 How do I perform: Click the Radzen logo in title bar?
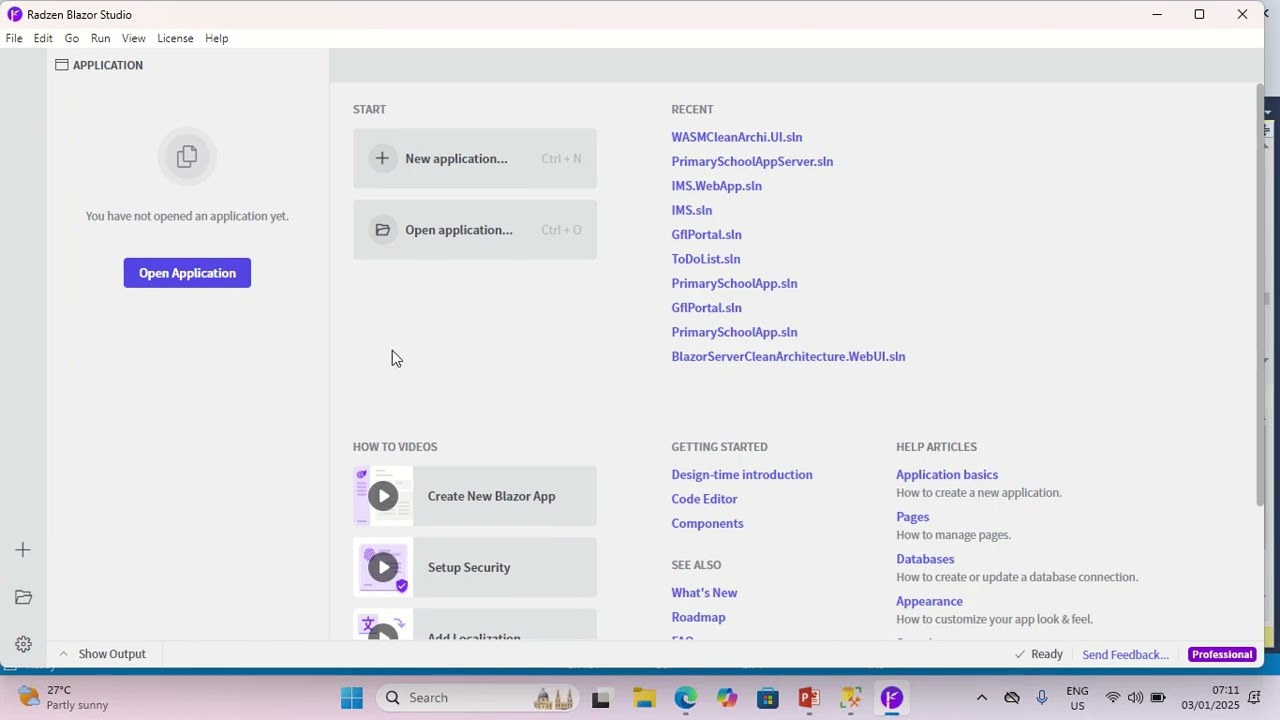tap(14, 14)
